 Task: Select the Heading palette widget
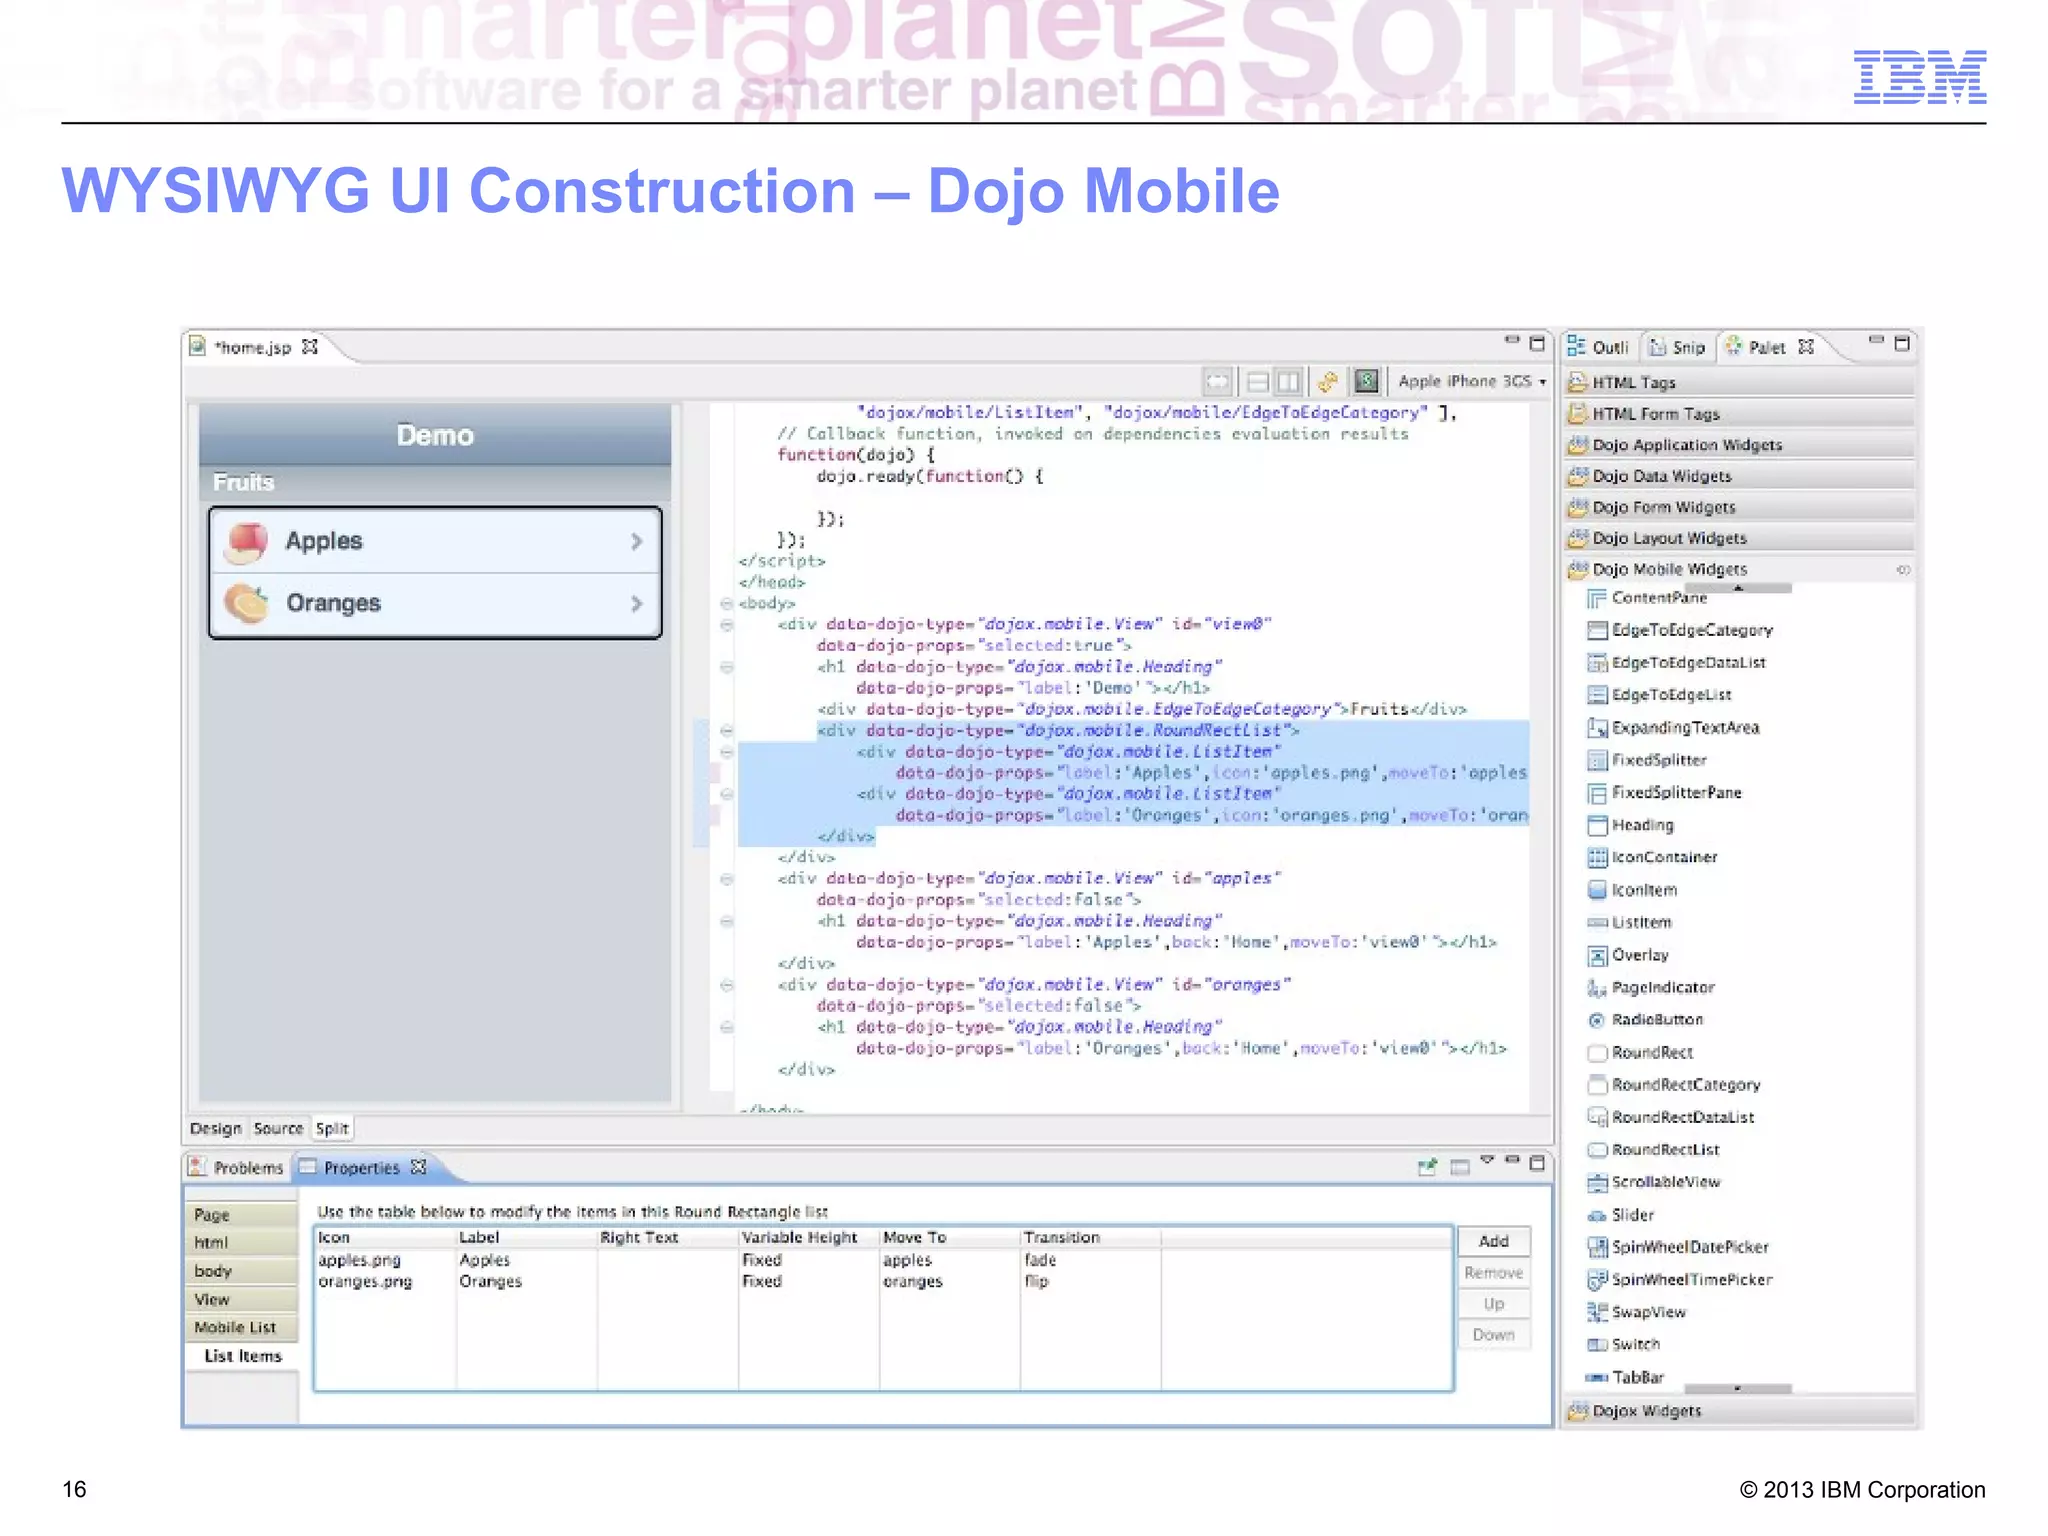[x=1631, y=825]
